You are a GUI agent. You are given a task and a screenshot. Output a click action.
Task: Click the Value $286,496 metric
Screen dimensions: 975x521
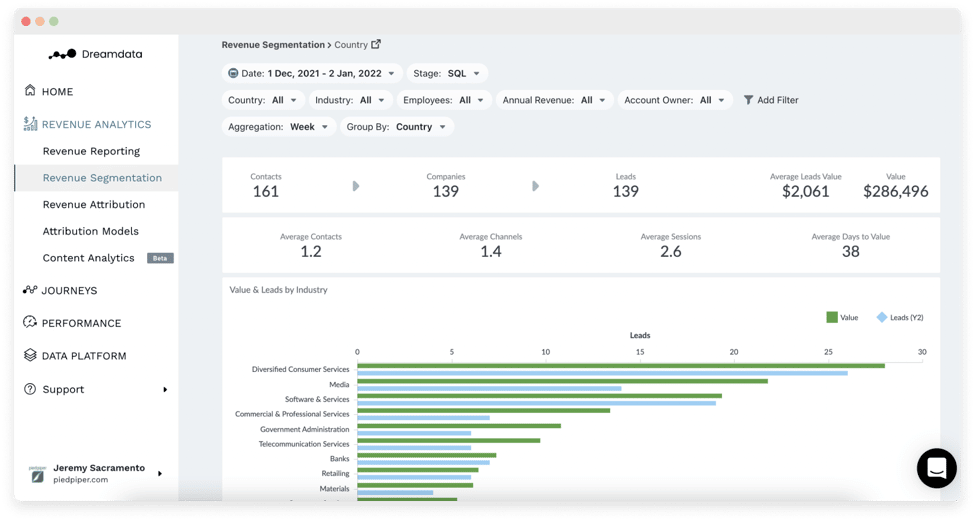(x=895, y=186)
